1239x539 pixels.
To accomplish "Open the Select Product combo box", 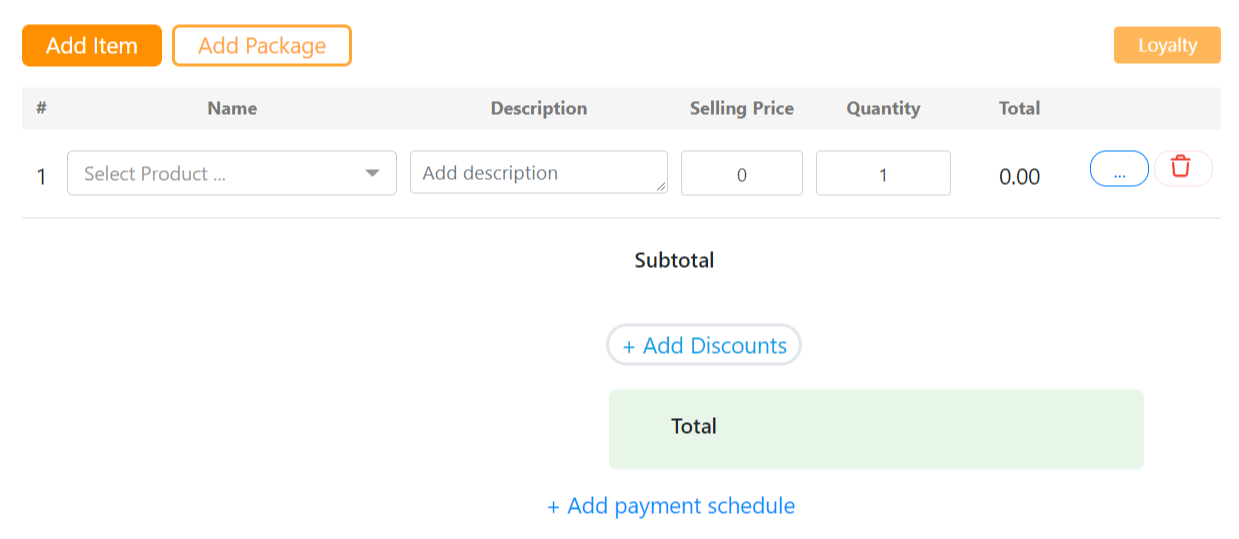I will point(232,173).
